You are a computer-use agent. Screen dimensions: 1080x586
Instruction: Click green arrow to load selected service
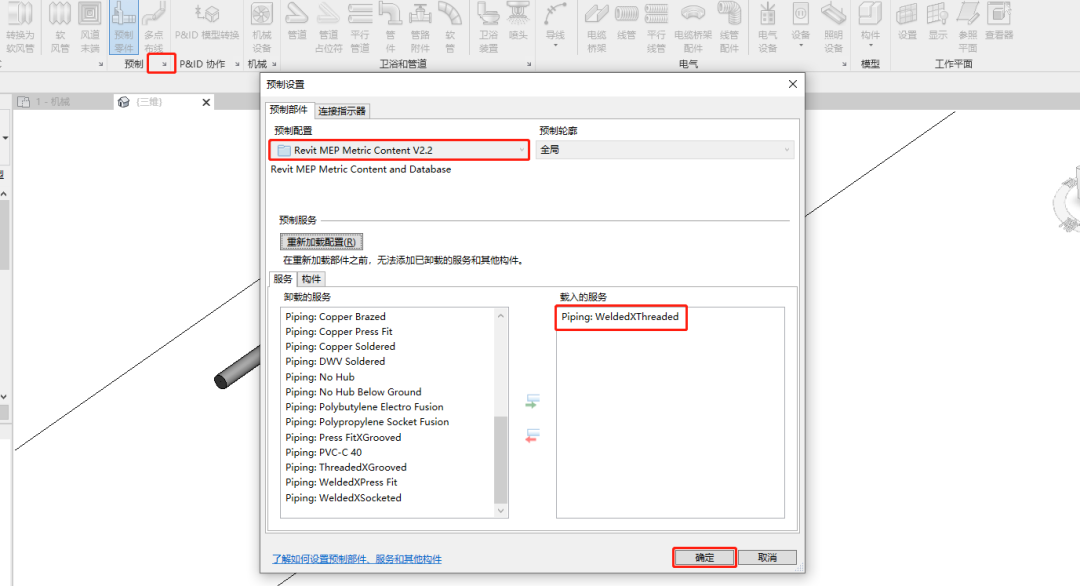click(x=532, y=401)
